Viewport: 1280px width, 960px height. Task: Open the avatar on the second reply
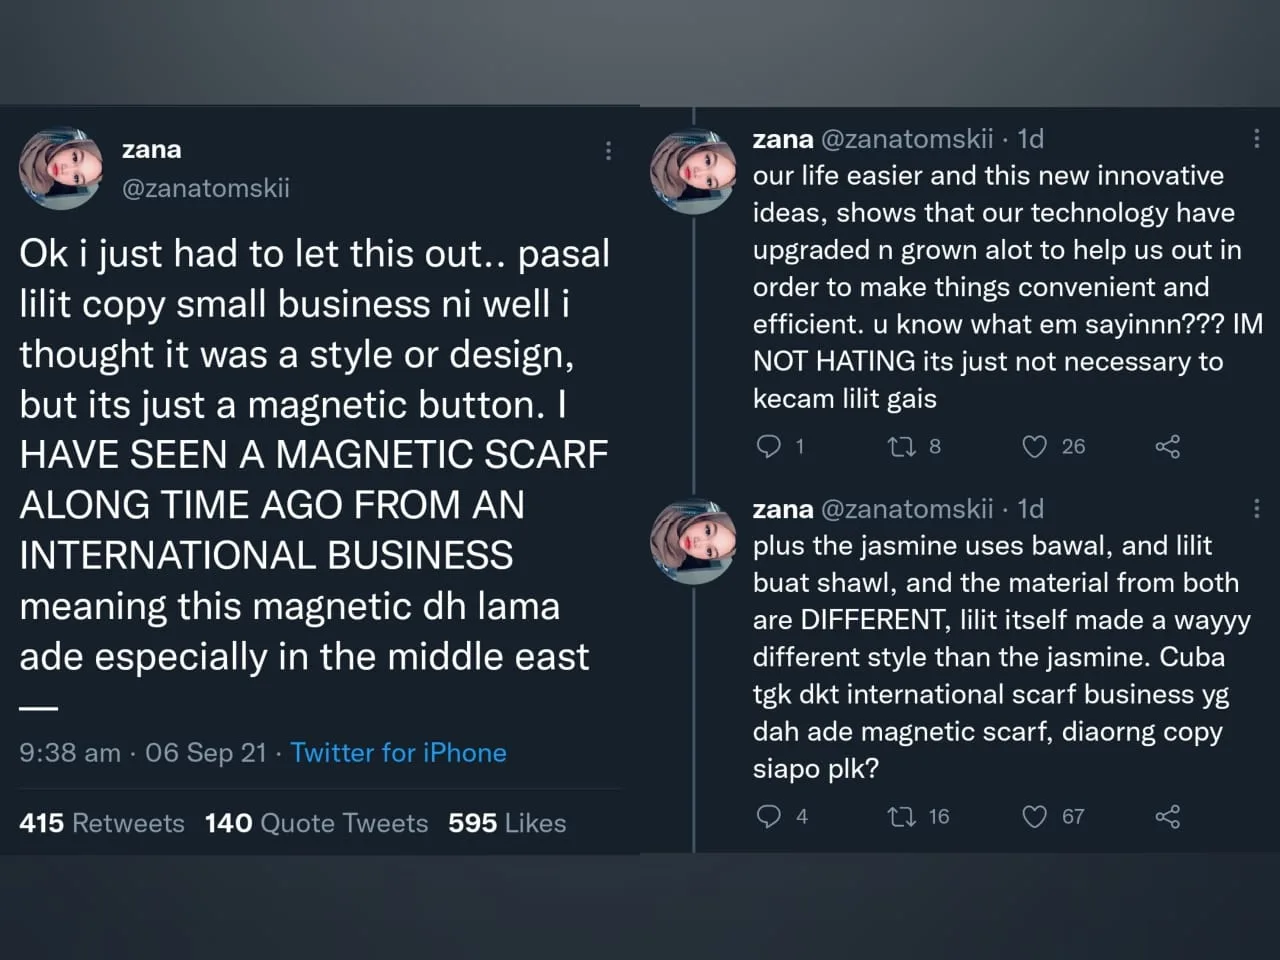(x=693, y=541)
